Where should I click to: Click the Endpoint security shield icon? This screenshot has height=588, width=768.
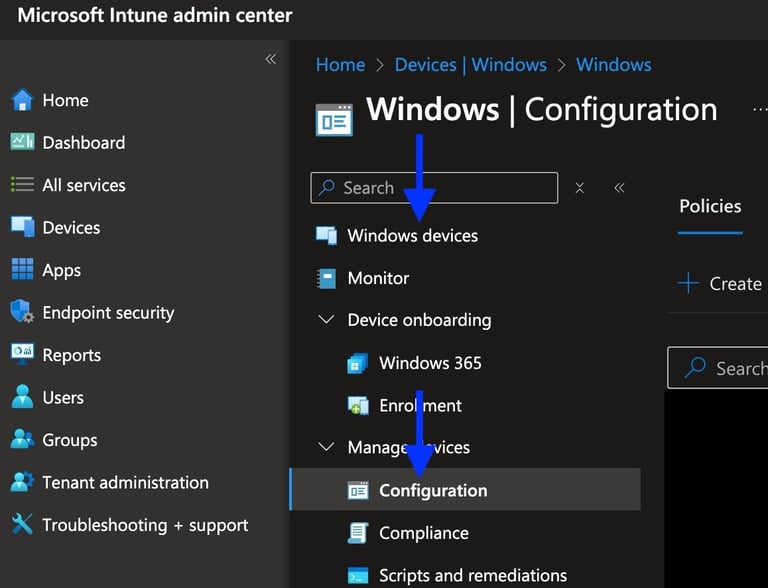pyautogui.click(x=22, y=312)
